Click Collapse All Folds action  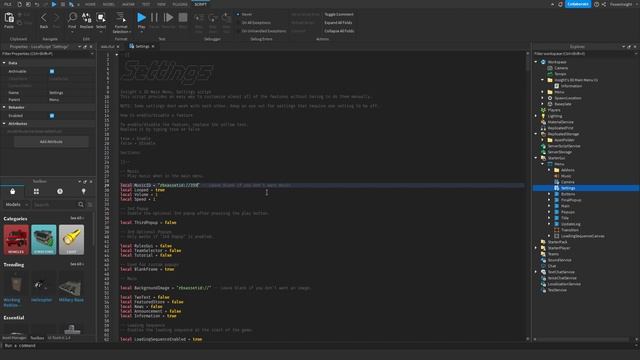click(339, 31)
